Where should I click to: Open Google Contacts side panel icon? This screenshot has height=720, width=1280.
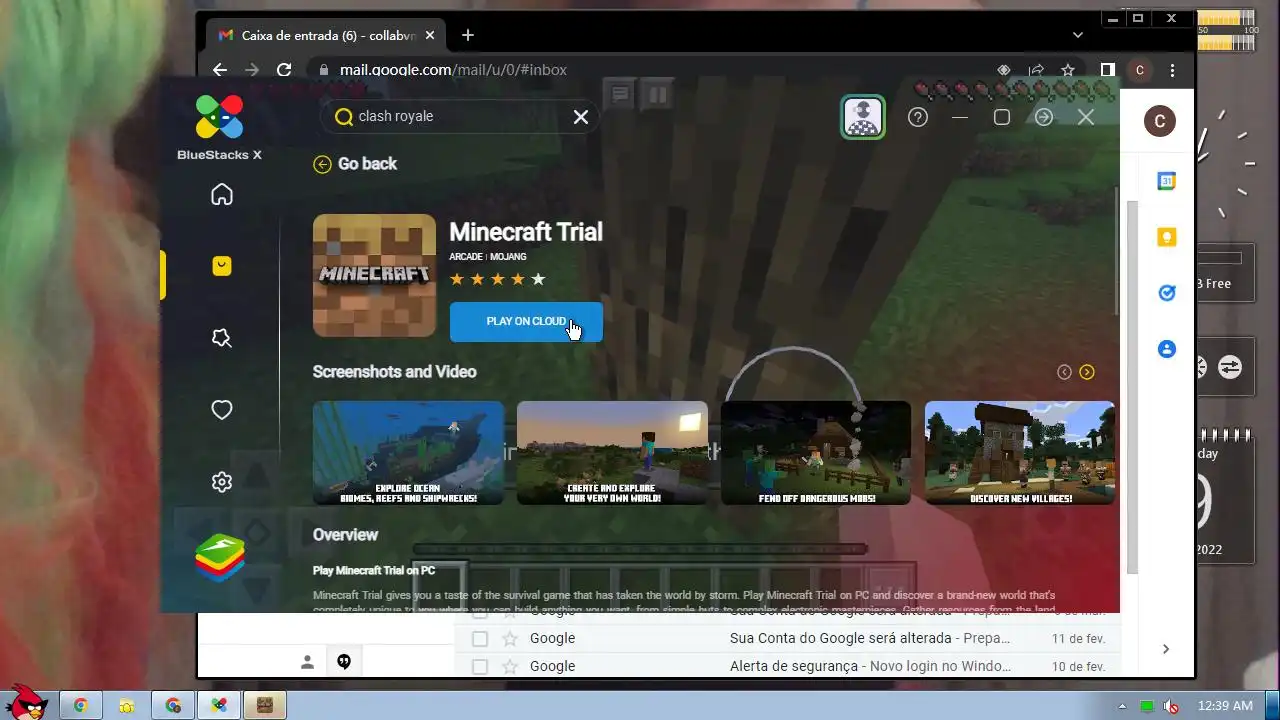tap(1166, 349)
